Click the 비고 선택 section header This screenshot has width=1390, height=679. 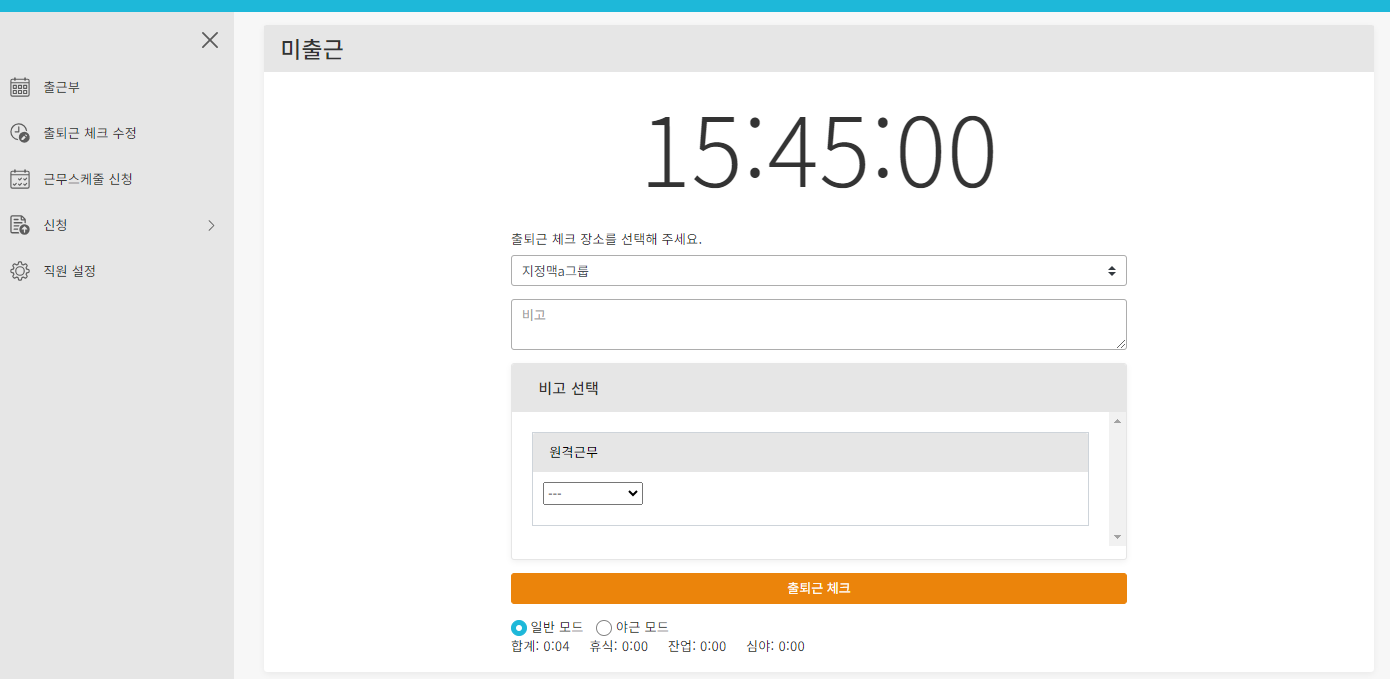click(568, 388)
